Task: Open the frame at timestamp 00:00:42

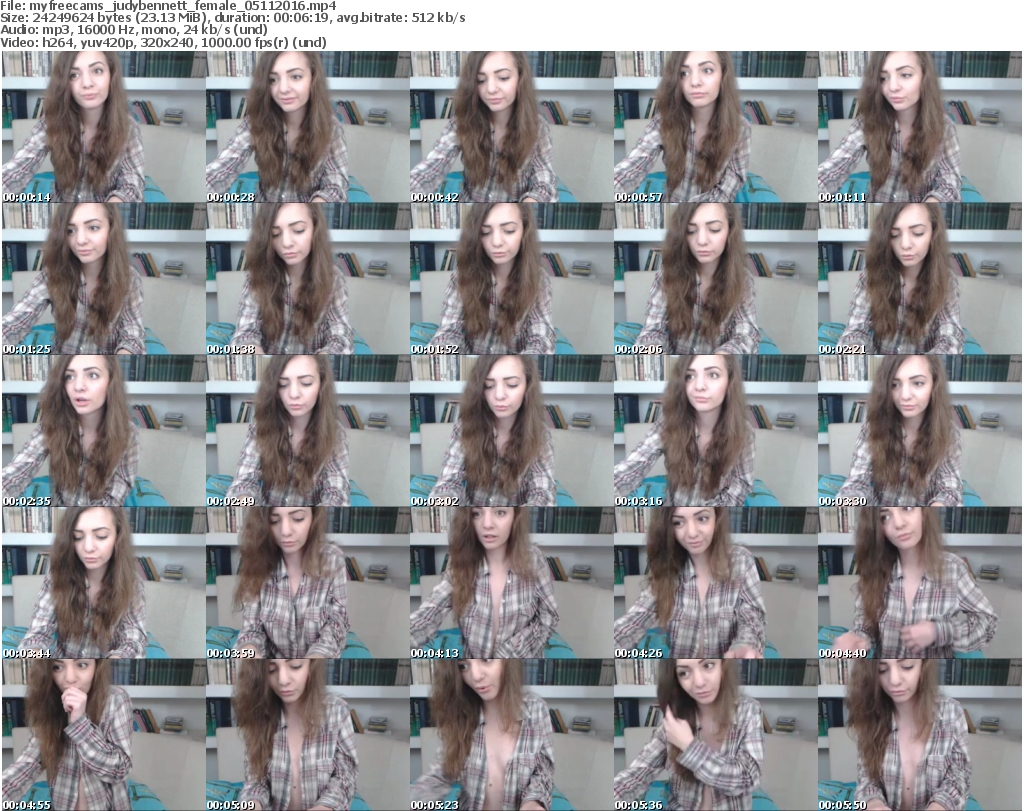Action: pos(511,127)
